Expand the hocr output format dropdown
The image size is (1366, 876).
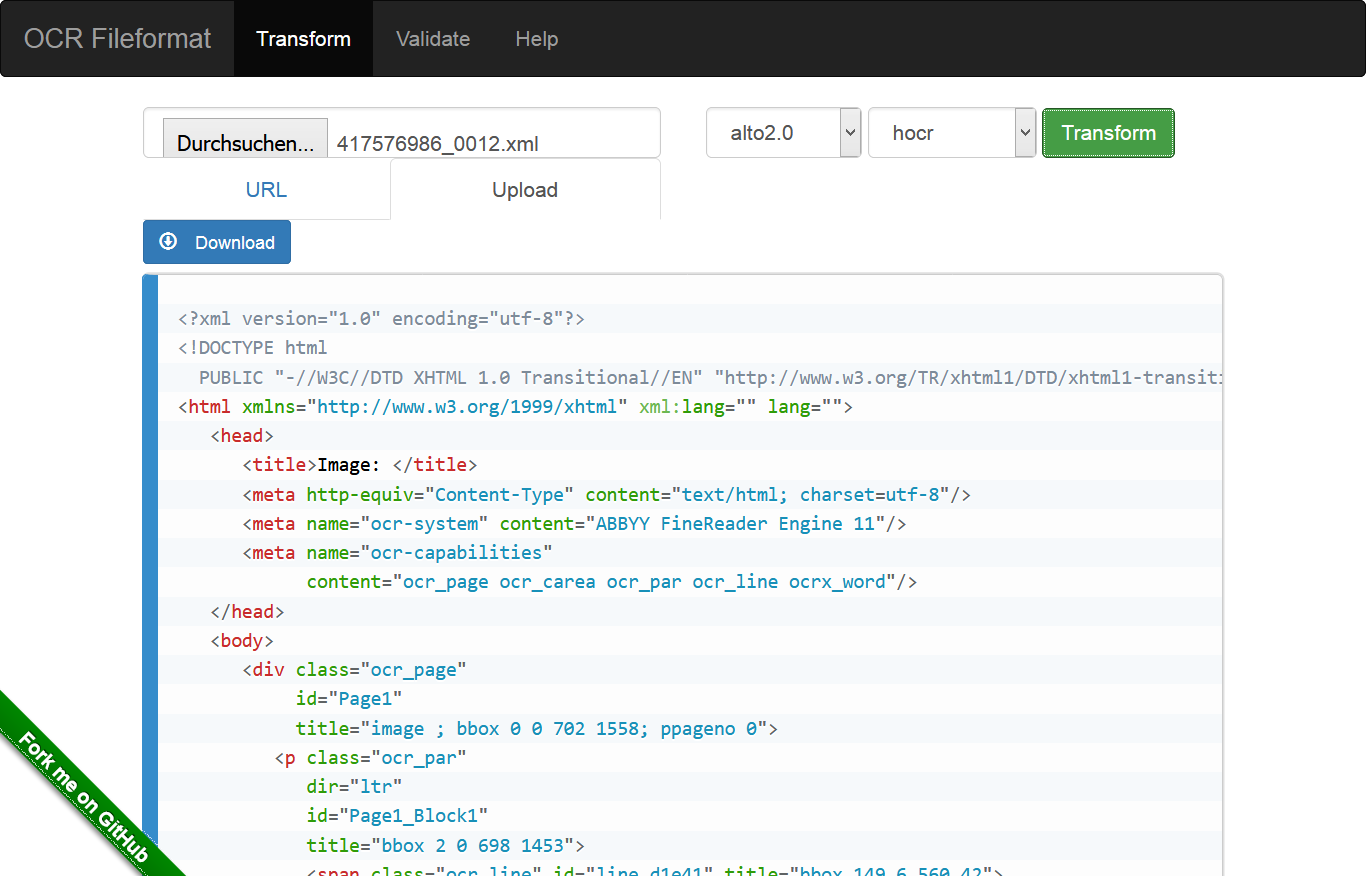951,133
